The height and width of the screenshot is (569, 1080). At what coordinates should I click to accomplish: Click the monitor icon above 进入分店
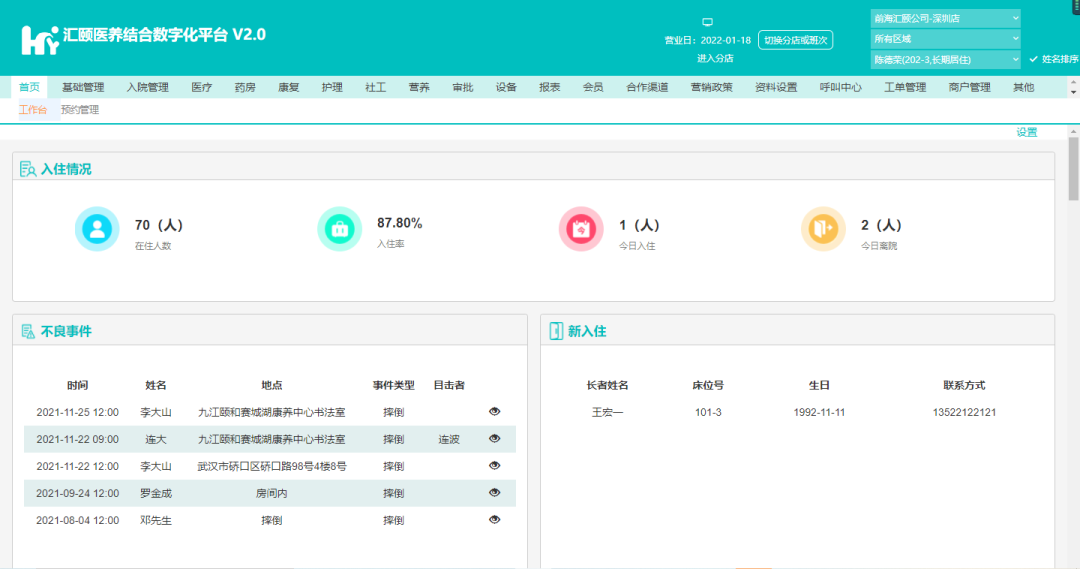click(707, 22)
